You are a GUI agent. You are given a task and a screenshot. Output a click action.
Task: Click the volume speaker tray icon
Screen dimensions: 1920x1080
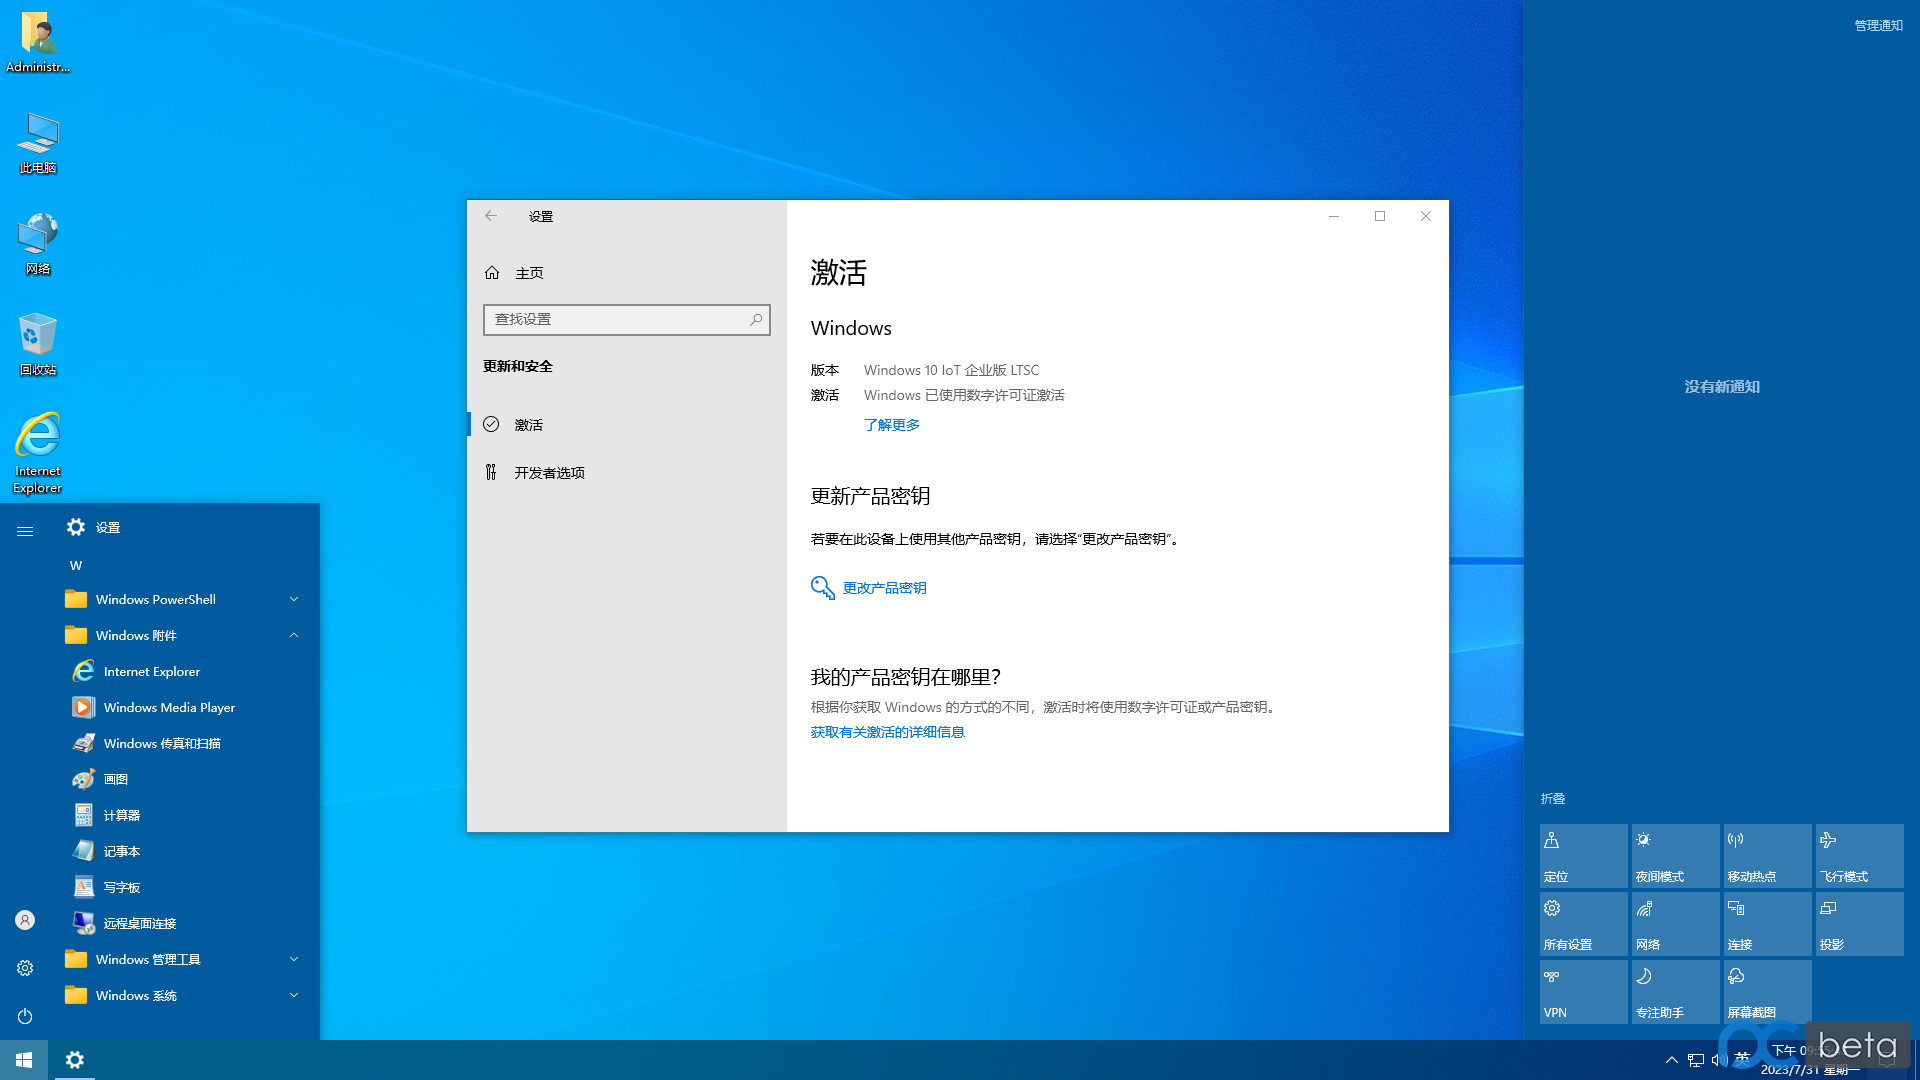(x=1719, y=1060)
